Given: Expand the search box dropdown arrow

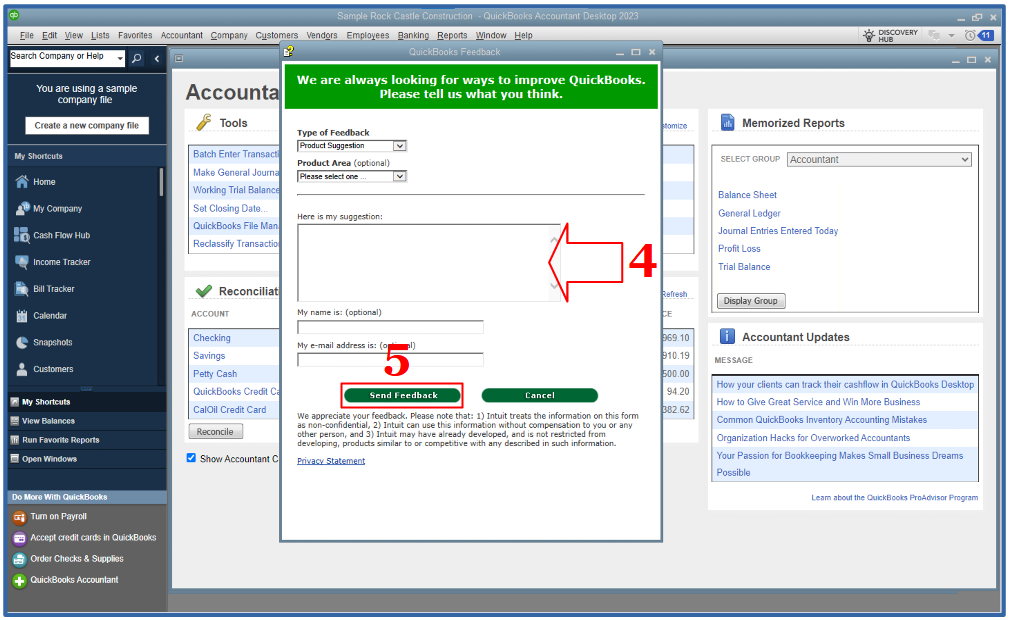Looking at the screenshot, I should click(x=120, y=59).
